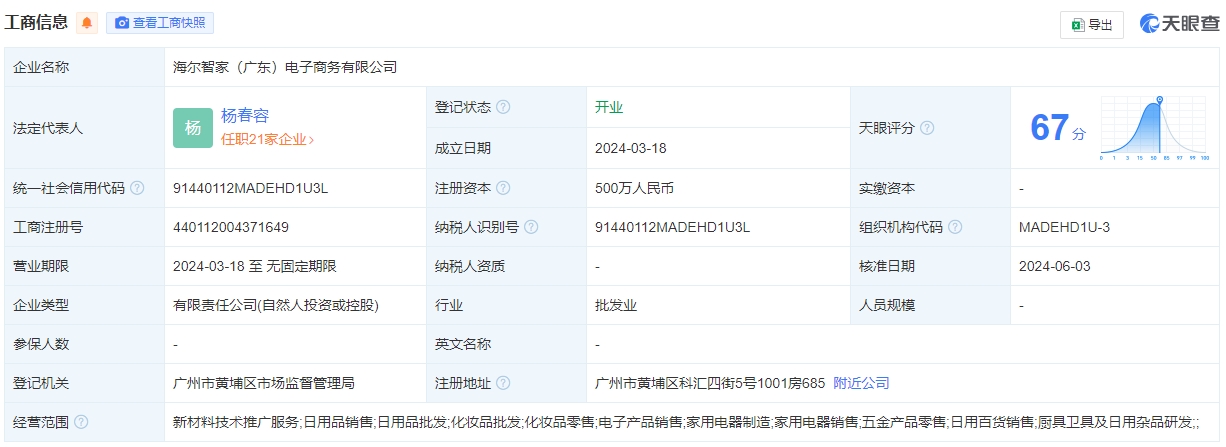Open 附近公司 nearby companies link

pyautogui.click(x=861, y=383)
